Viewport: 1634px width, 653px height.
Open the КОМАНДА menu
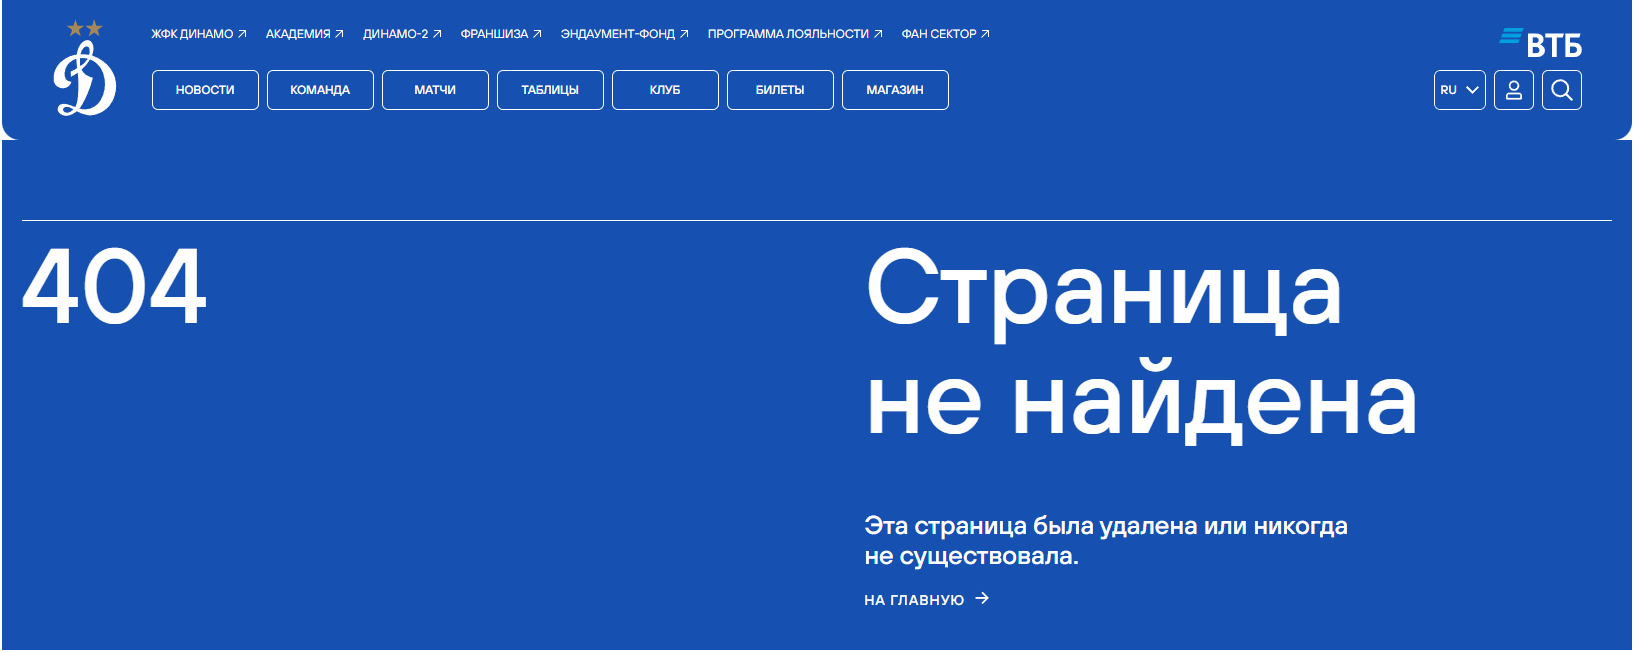tap(320, 90)
